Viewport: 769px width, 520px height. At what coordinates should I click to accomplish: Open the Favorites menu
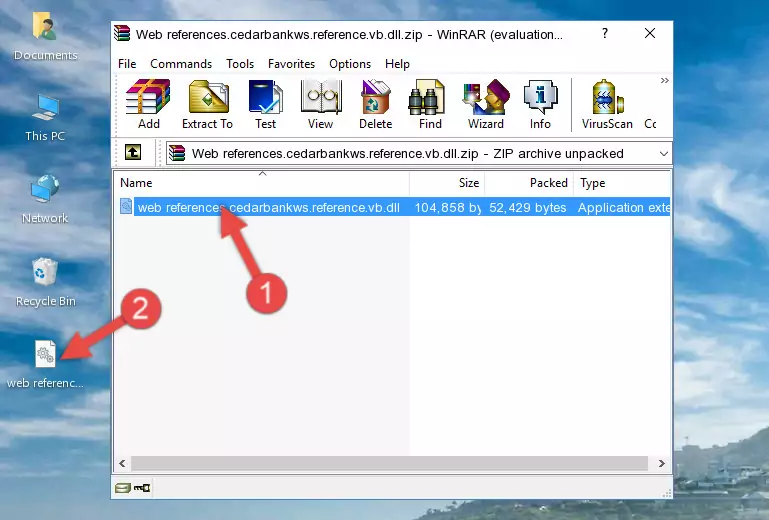291,64
